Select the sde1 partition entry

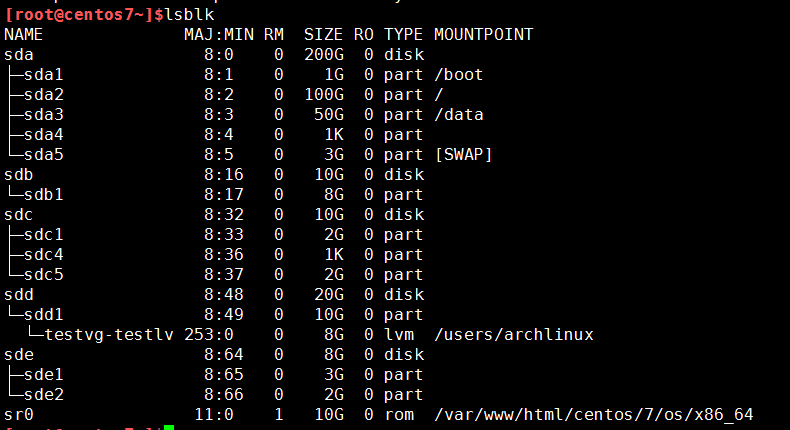pyautogui.click(x=43, y=375)
